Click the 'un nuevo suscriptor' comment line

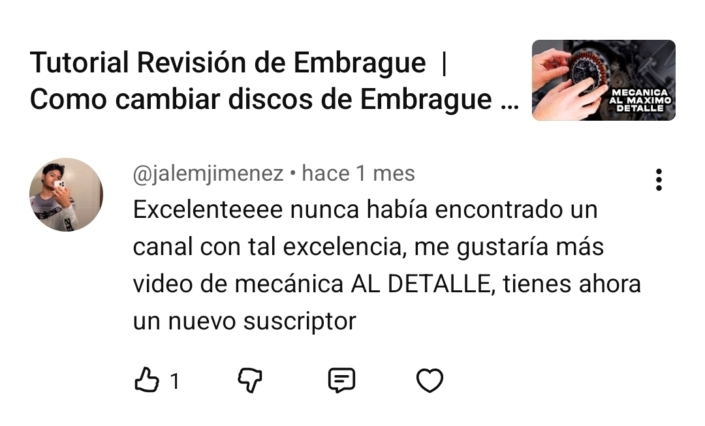(245, 321)
